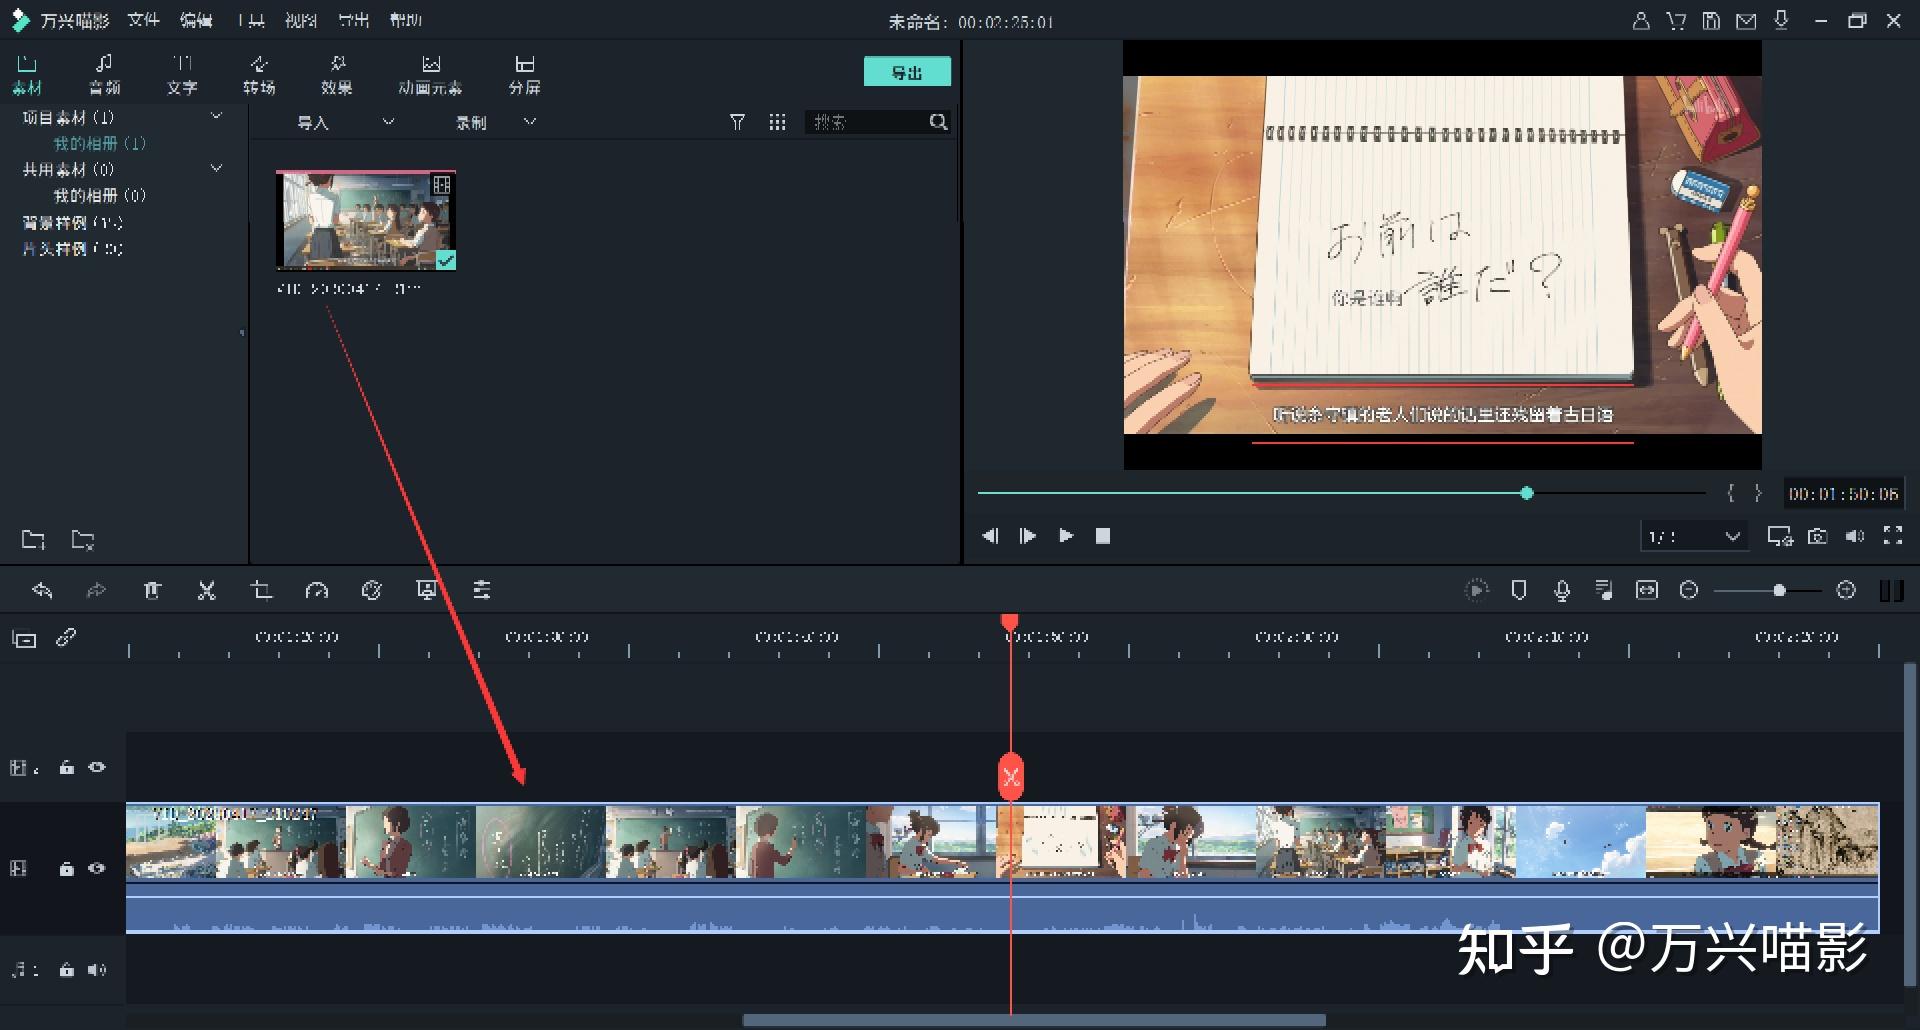Click the render preview icon
Screen dimensions: 1920x1030
(x=1476, y=590)
